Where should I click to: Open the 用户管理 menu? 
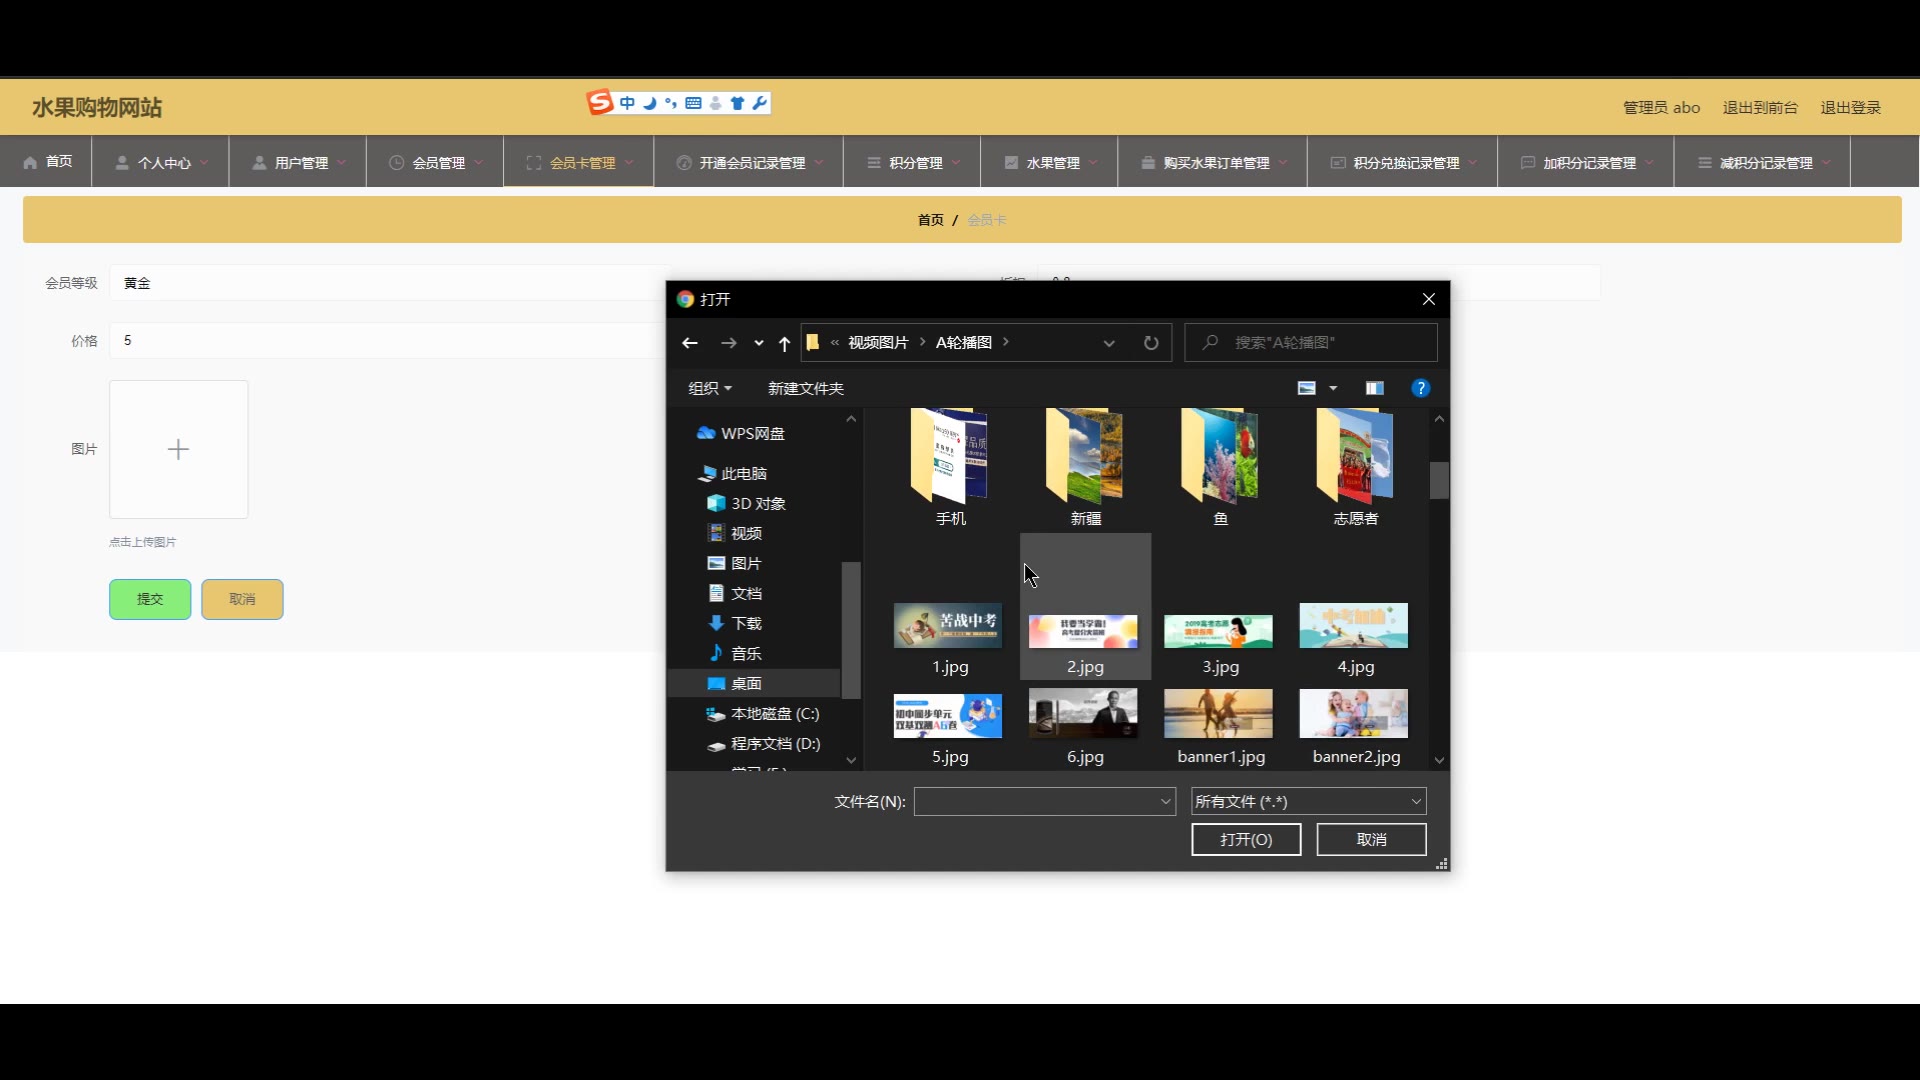tap(298, 162)
